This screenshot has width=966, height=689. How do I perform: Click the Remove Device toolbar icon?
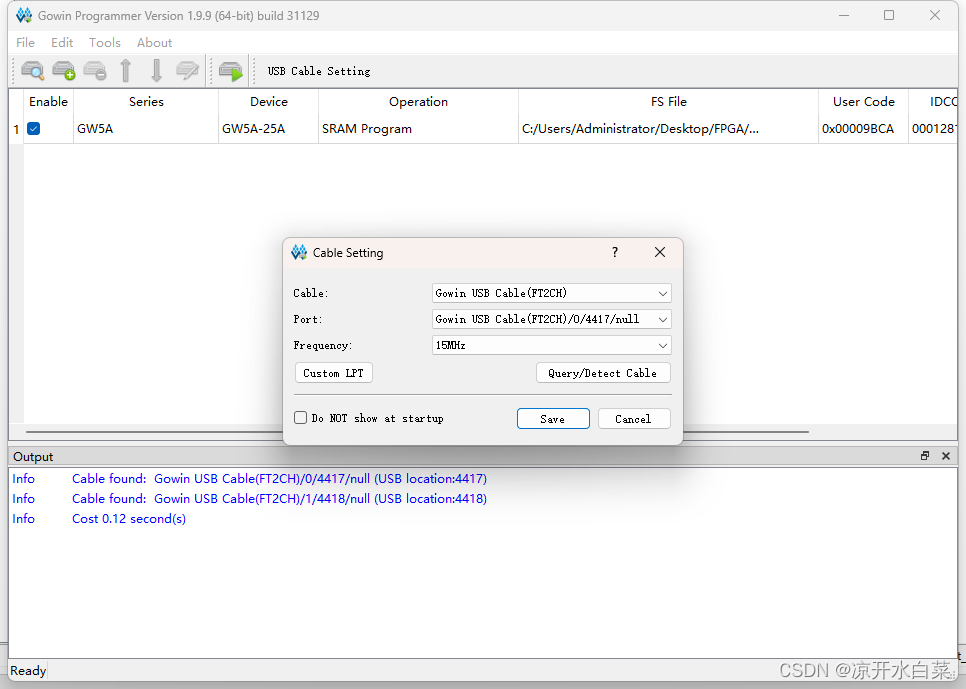point(95,71)
